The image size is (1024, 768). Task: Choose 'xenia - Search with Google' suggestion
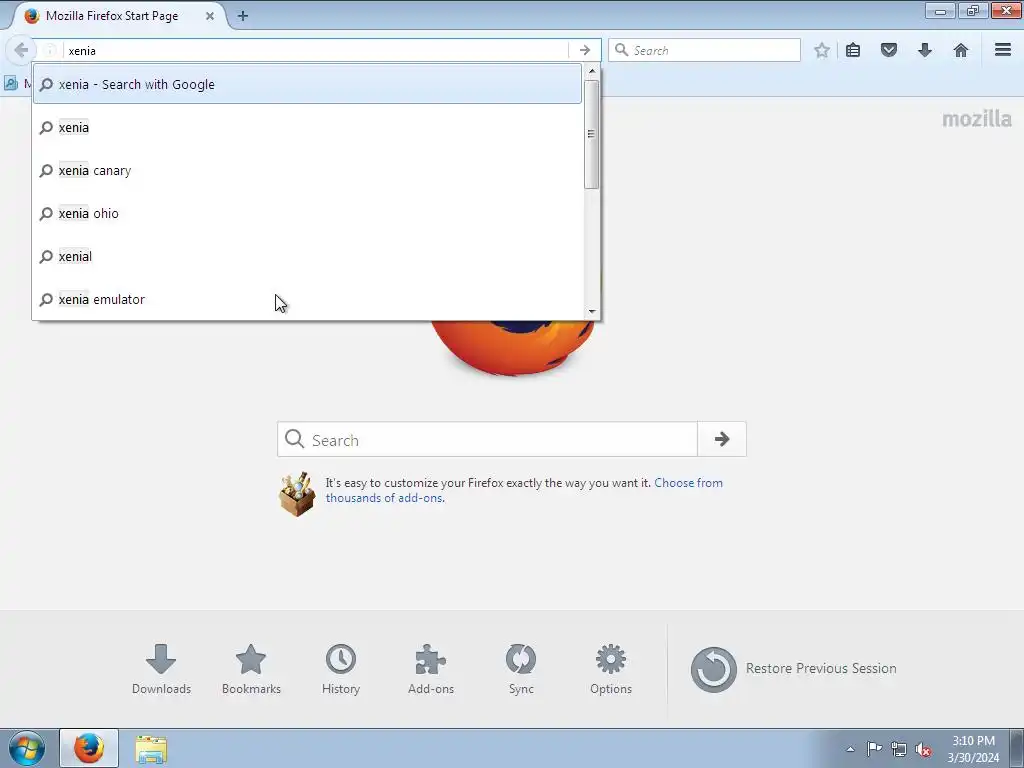tap(307, 84)
